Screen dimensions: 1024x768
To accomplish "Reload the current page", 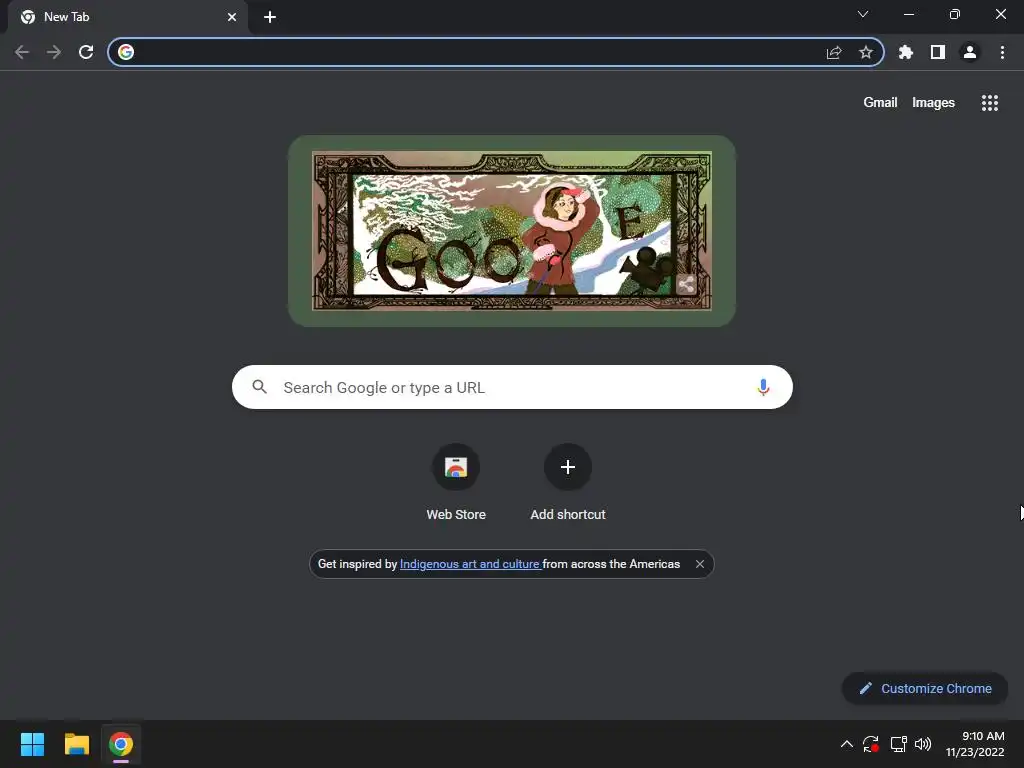I will click(x=86, y=52).
